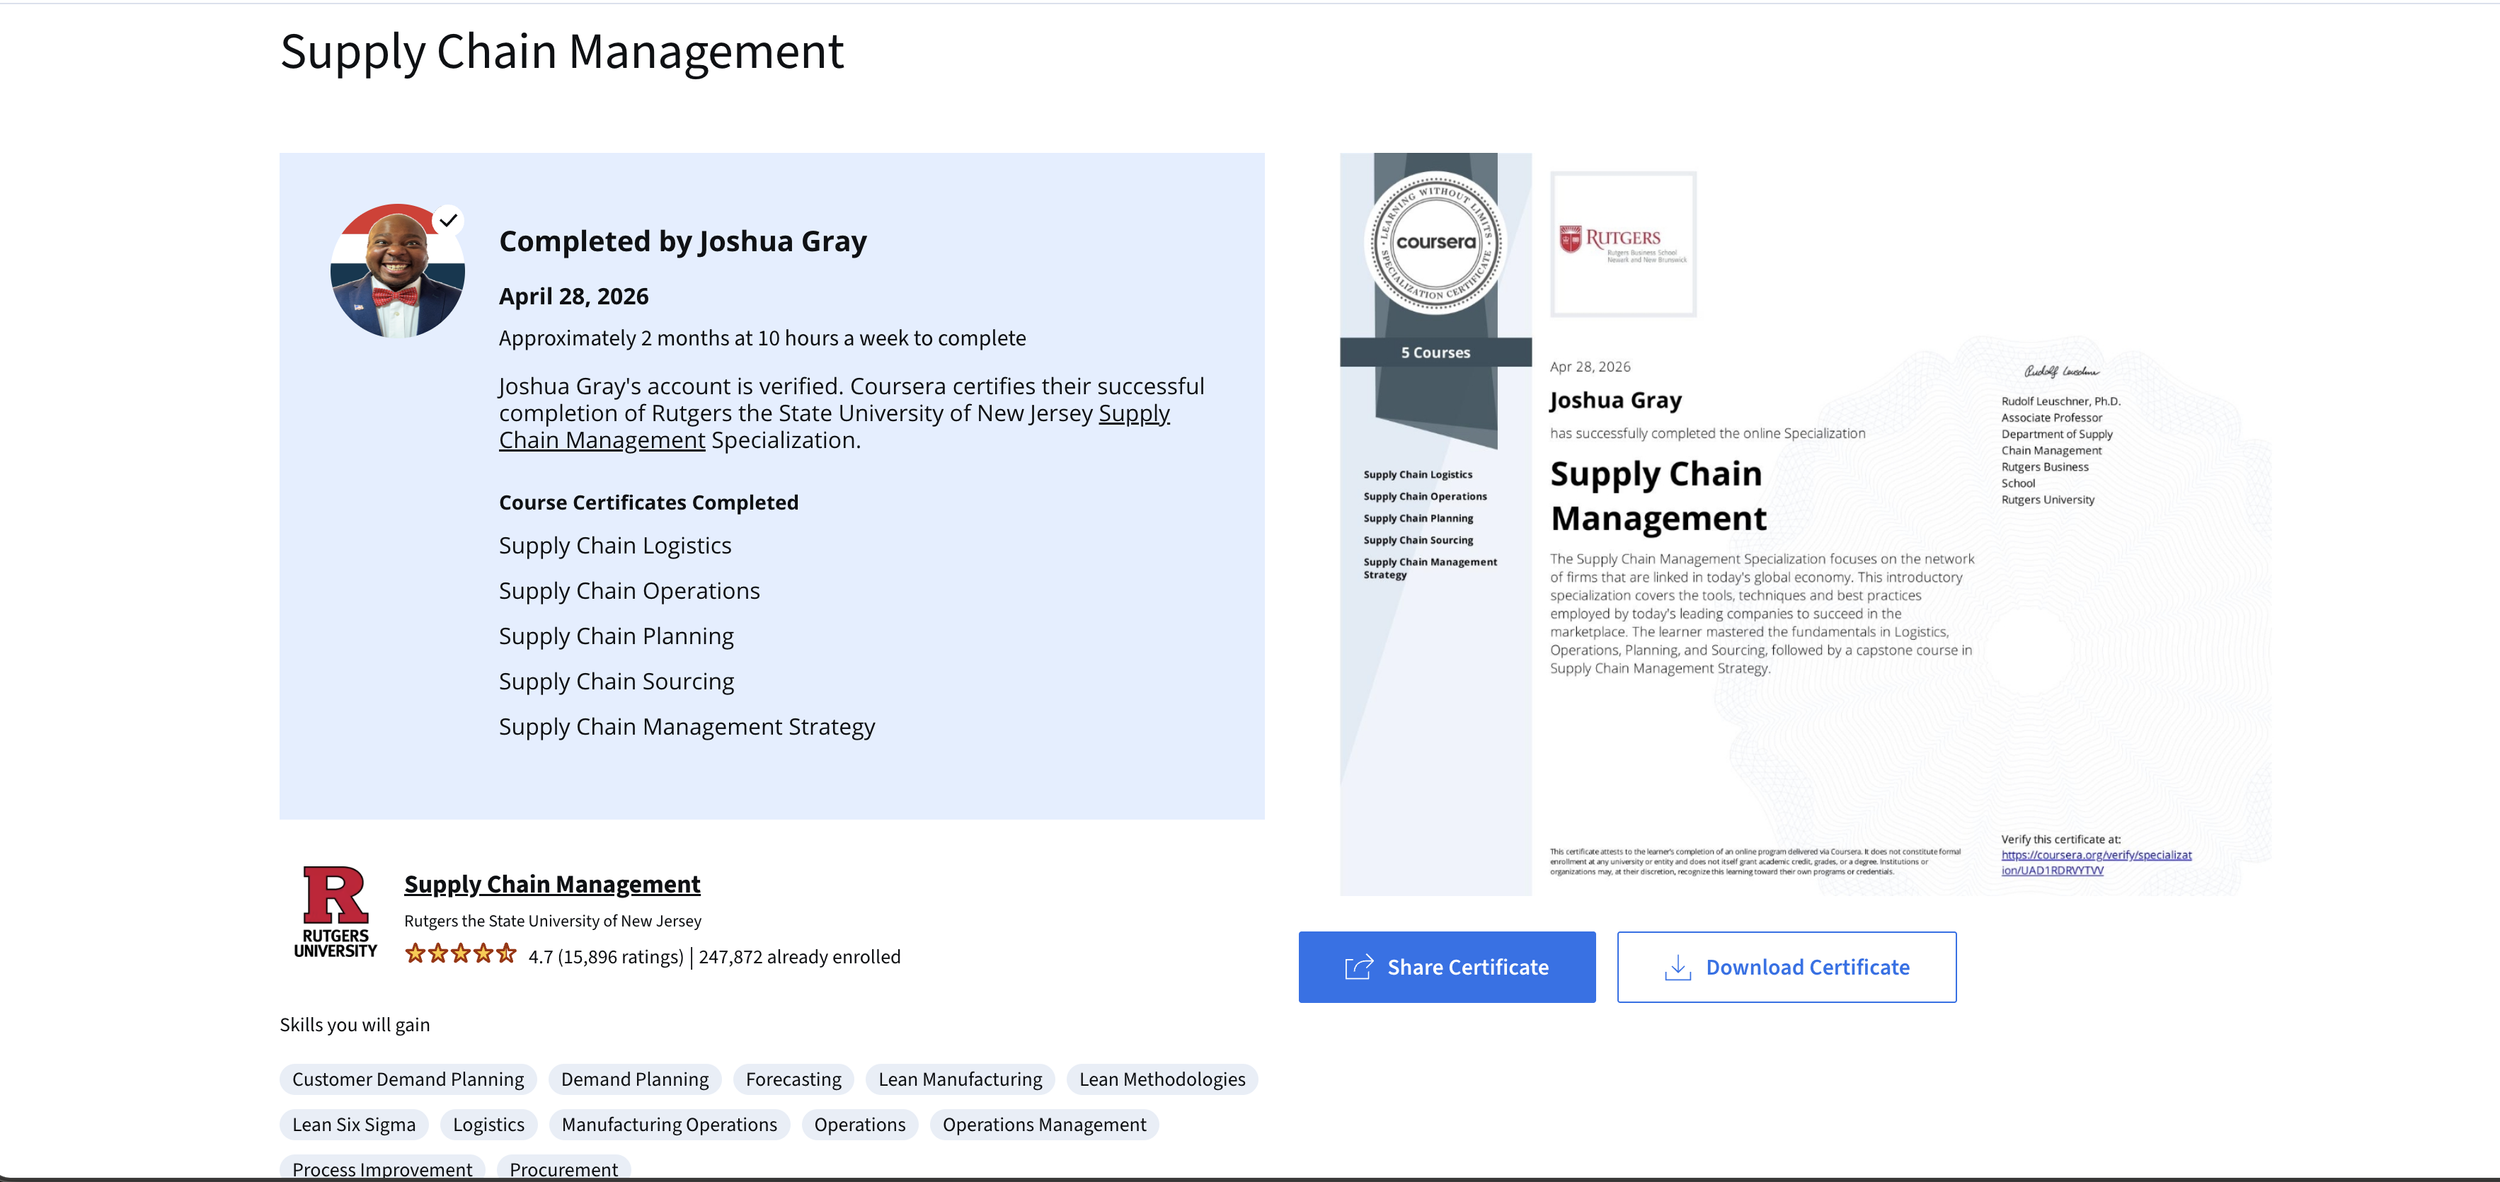Click the 'Skills you will gain' label
The image size is (2500, 1182).
click(355, 1025)
